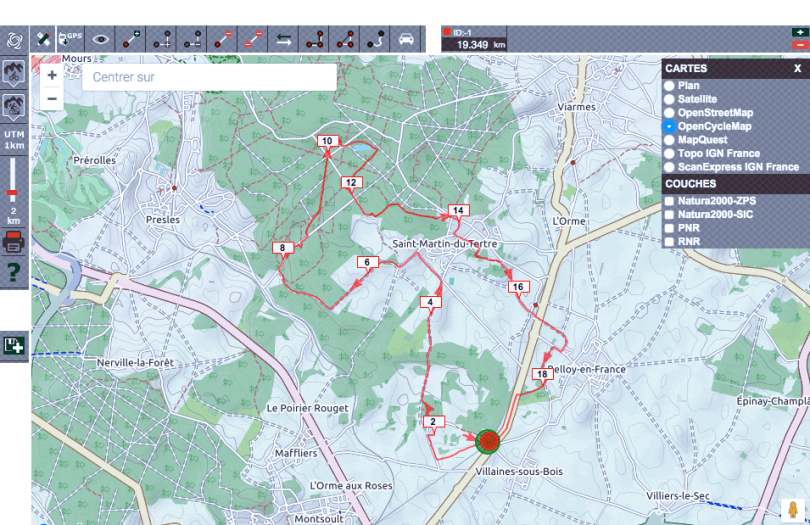Click the red slider handle above 2 km

pyautogui.click(x=14, y=195)
